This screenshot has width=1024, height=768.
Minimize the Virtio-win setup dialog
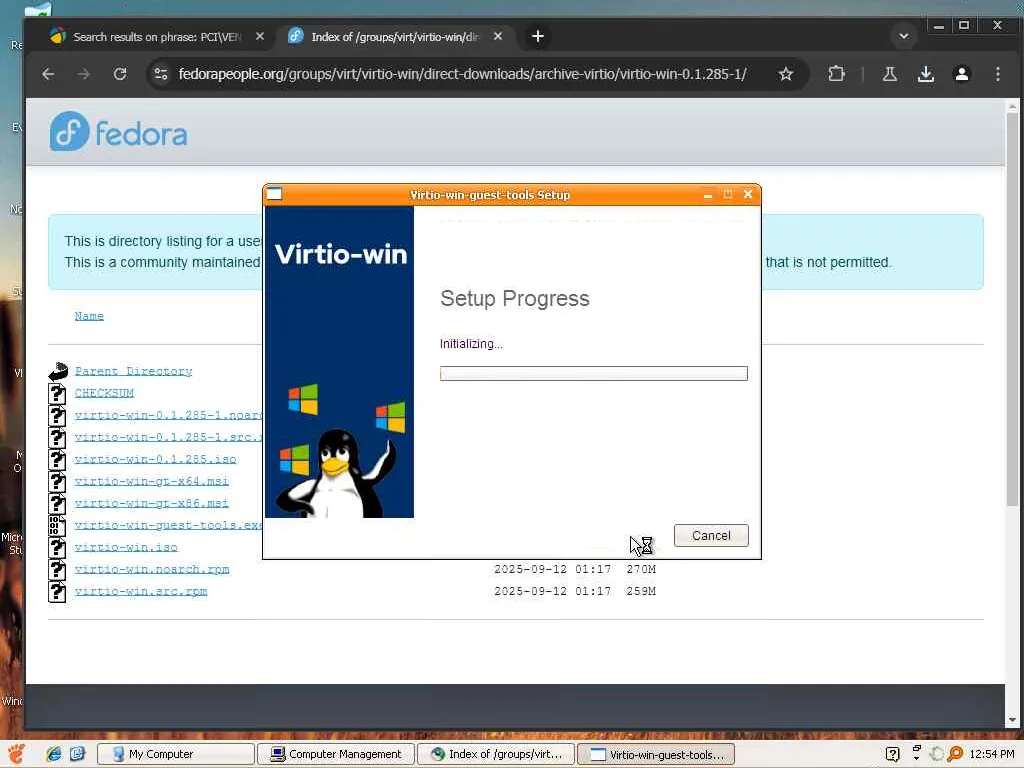(x=707, y=195)
